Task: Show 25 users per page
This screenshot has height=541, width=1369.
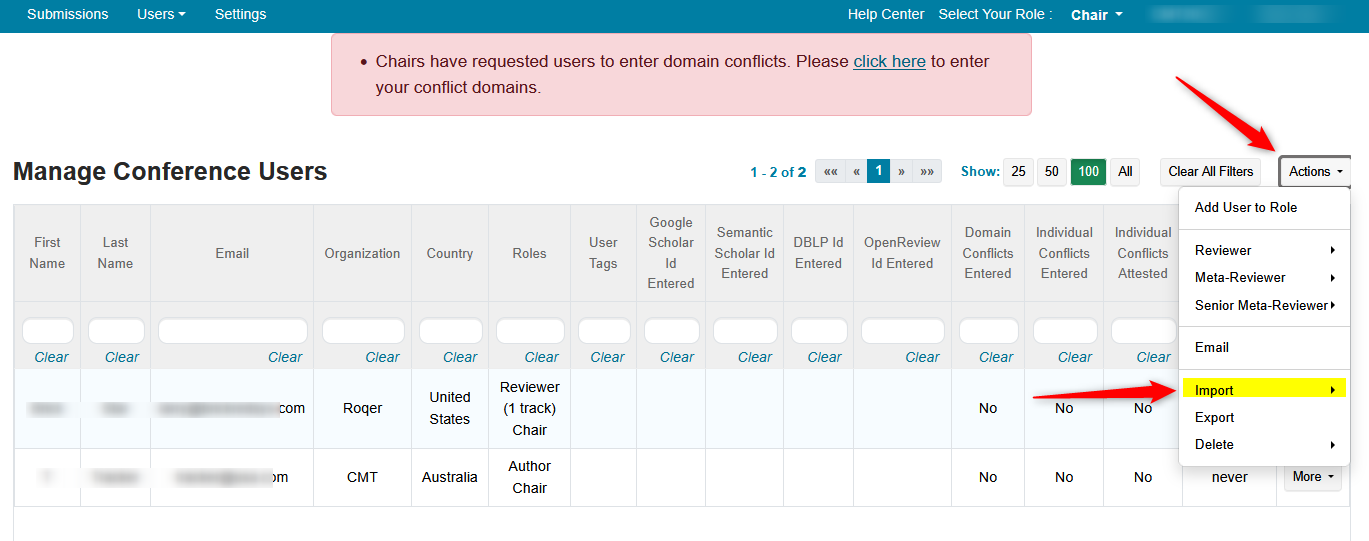Action: point(1018,172)
